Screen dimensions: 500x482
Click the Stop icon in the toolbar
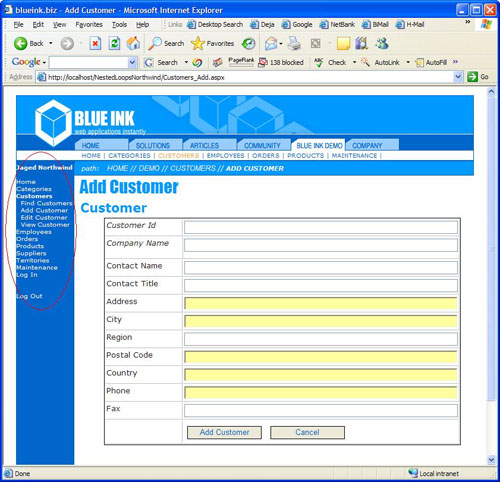(95, 44)
